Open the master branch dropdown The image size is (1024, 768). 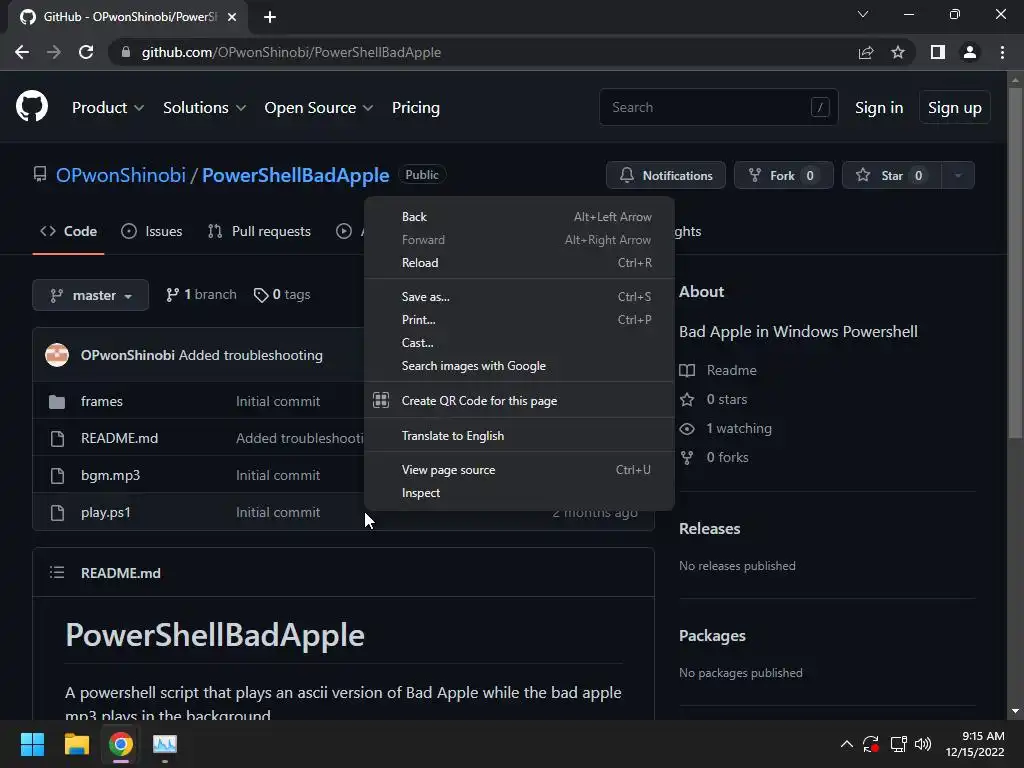tap(91, 295)
